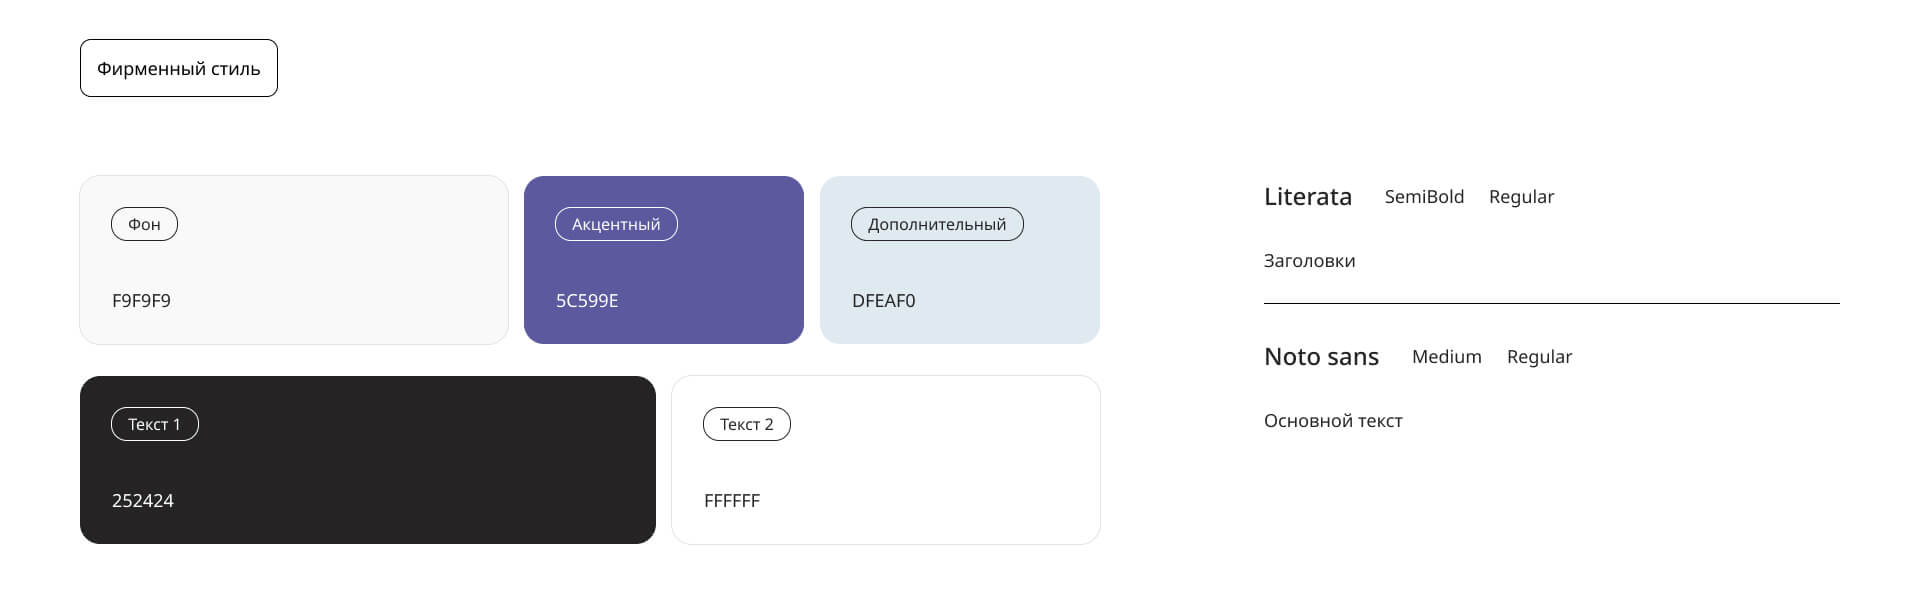Click the F9F9F9 hex code
Screen dimensions: 1920x614
coord(141,301)
